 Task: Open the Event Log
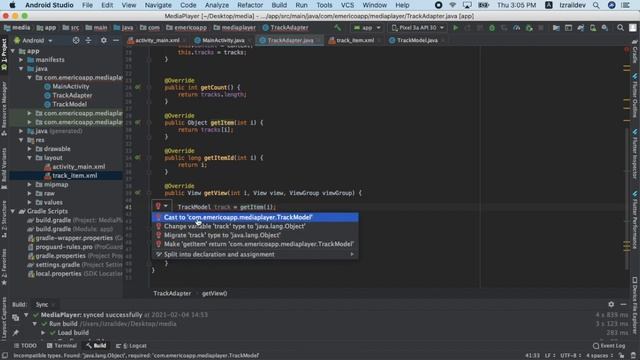pyautogui.click(x=608, y=346)
